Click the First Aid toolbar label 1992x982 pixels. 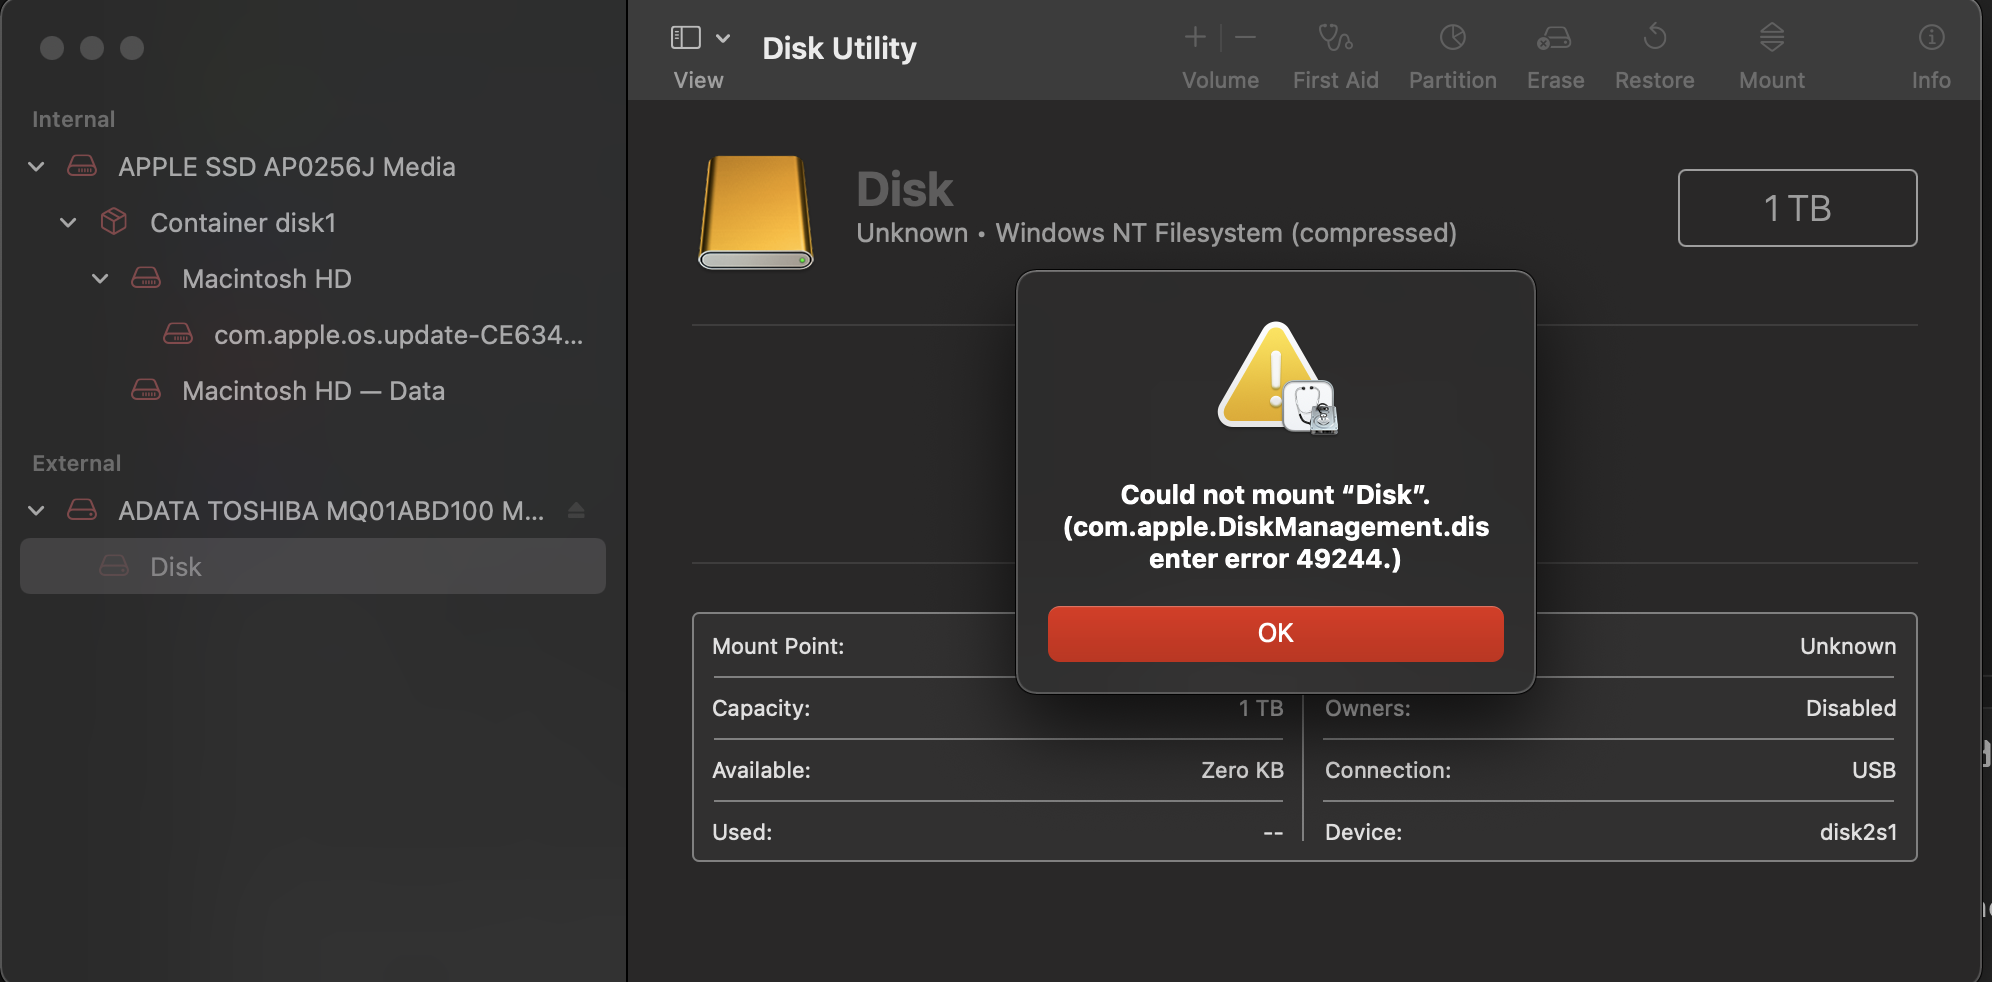pyautogui.click(x=1335, y=80)
